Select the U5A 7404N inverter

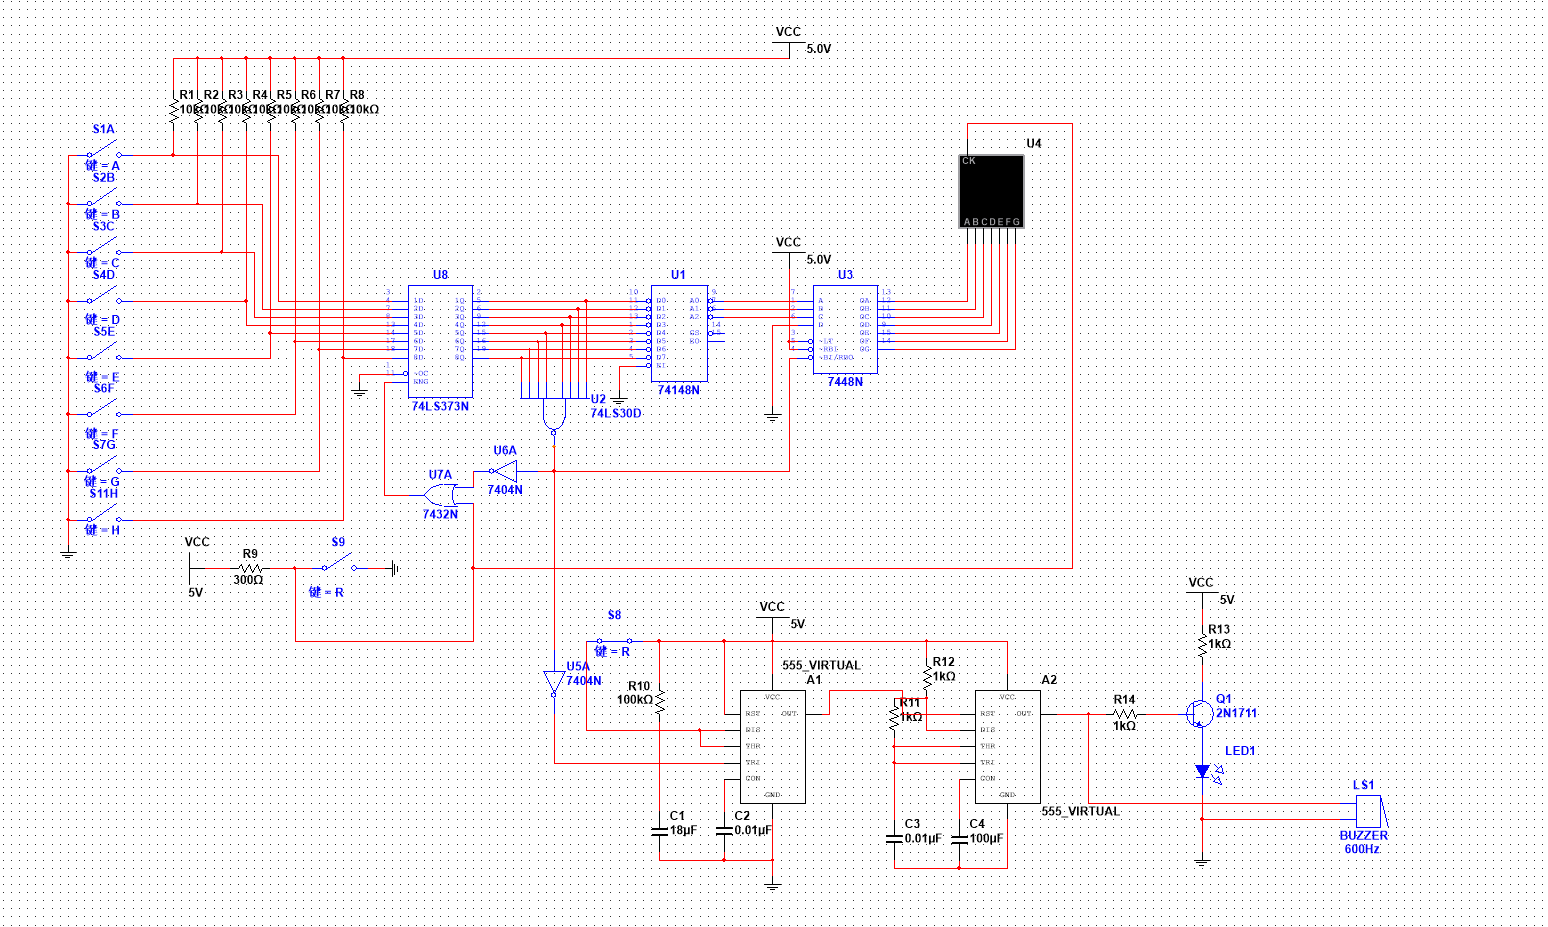pos(553,683)
